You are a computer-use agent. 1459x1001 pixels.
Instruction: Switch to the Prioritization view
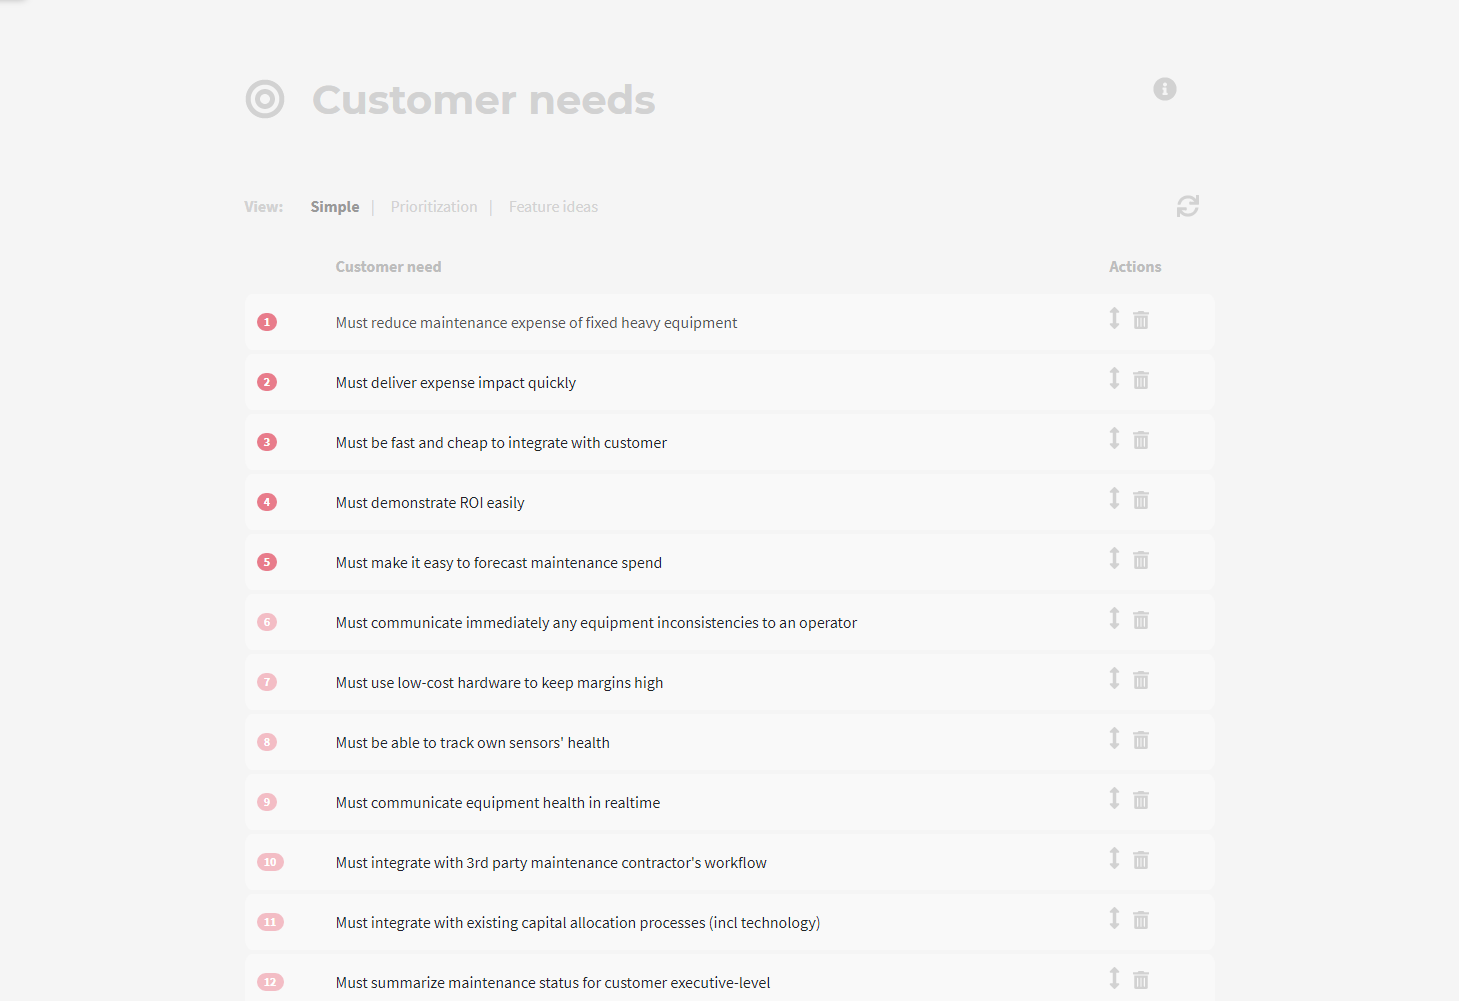[x=434, y=207]
